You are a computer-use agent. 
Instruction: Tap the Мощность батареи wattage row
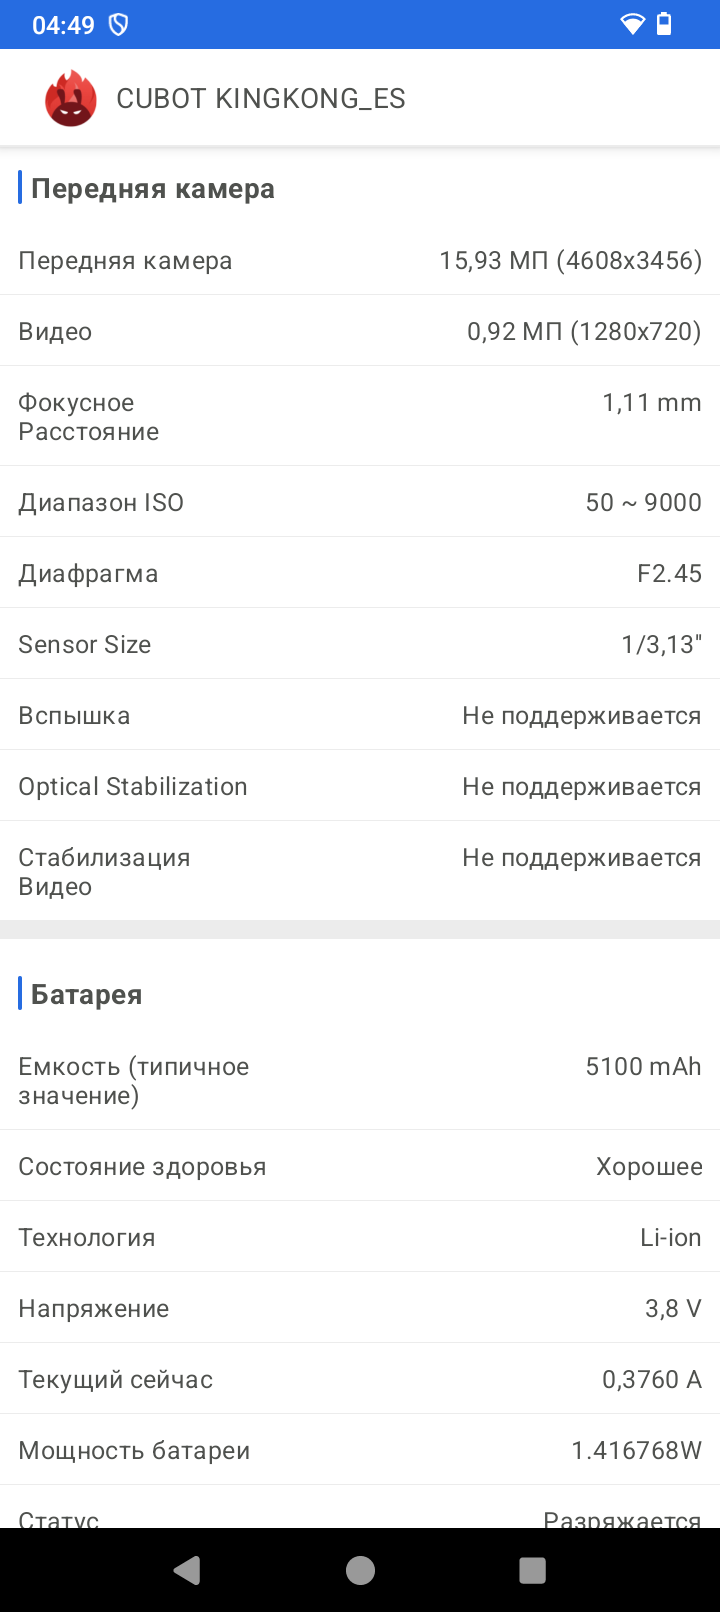(360, 1451)
